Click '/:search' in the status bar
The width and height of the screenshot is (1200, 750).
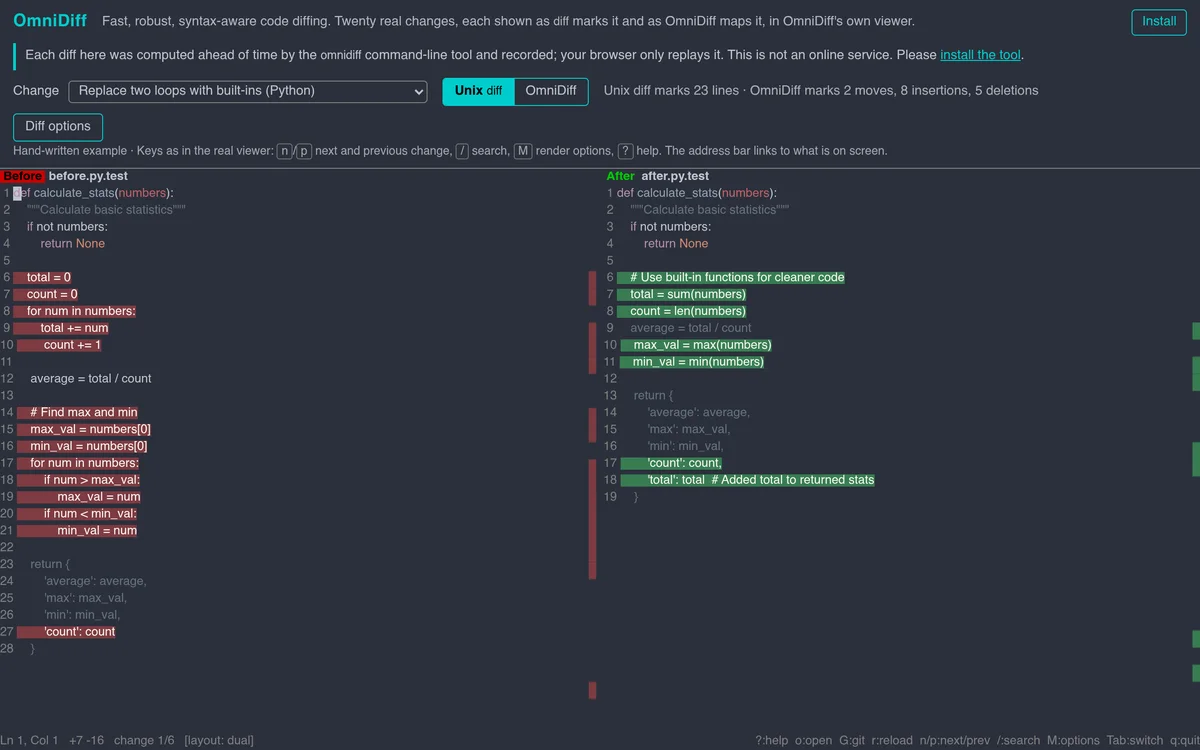coord(1018,740)
